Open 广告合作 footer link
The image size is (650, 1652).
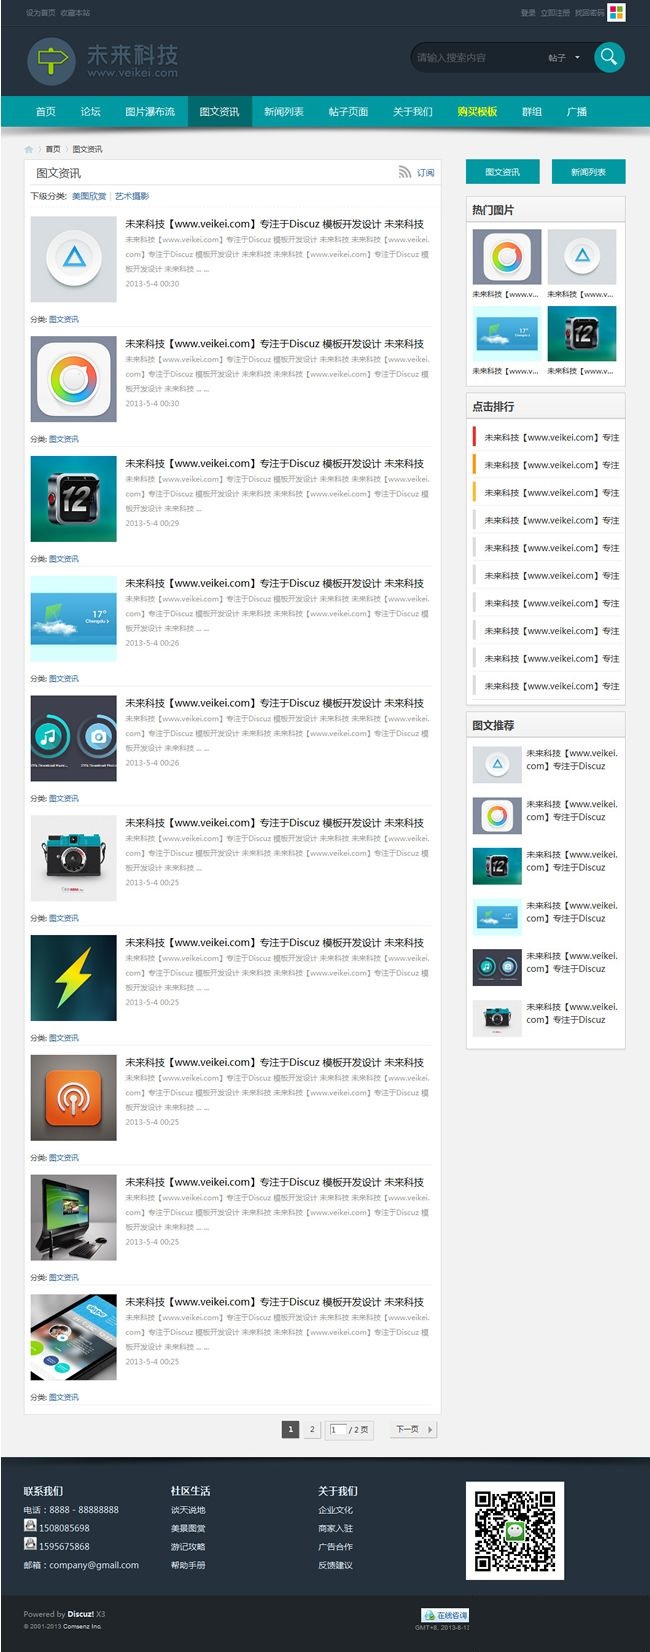click(335, 1546)
